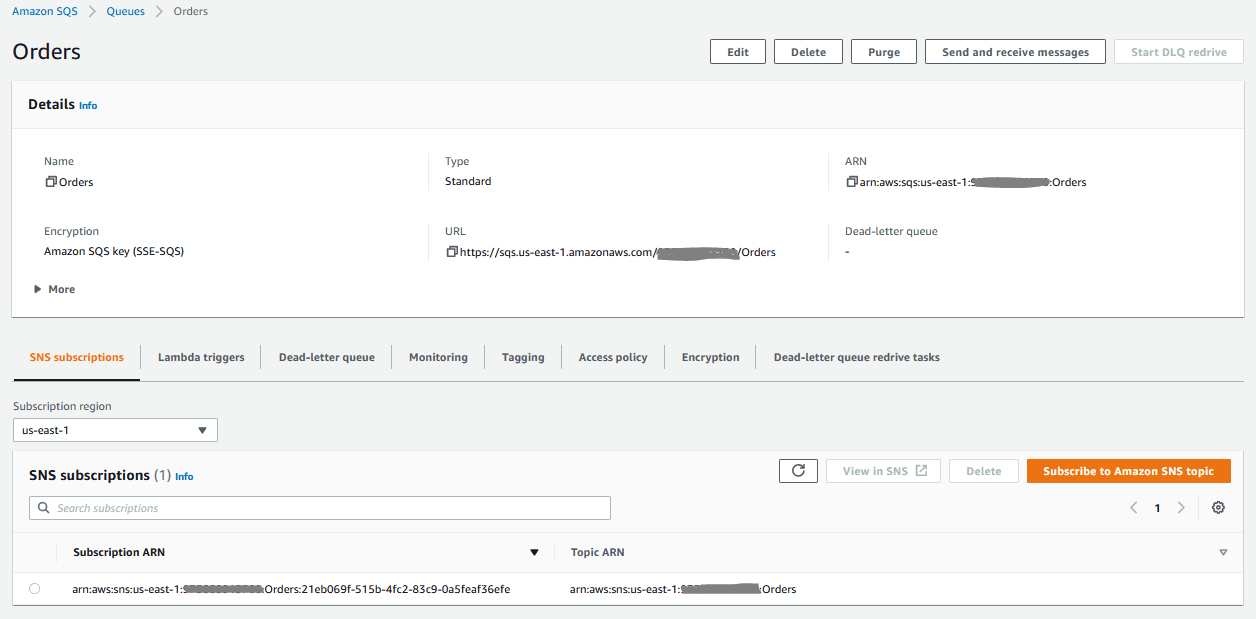Screen dimensions: 1256x619
Task: Go to Queues breadcrumb link
Action: [125, 11]
